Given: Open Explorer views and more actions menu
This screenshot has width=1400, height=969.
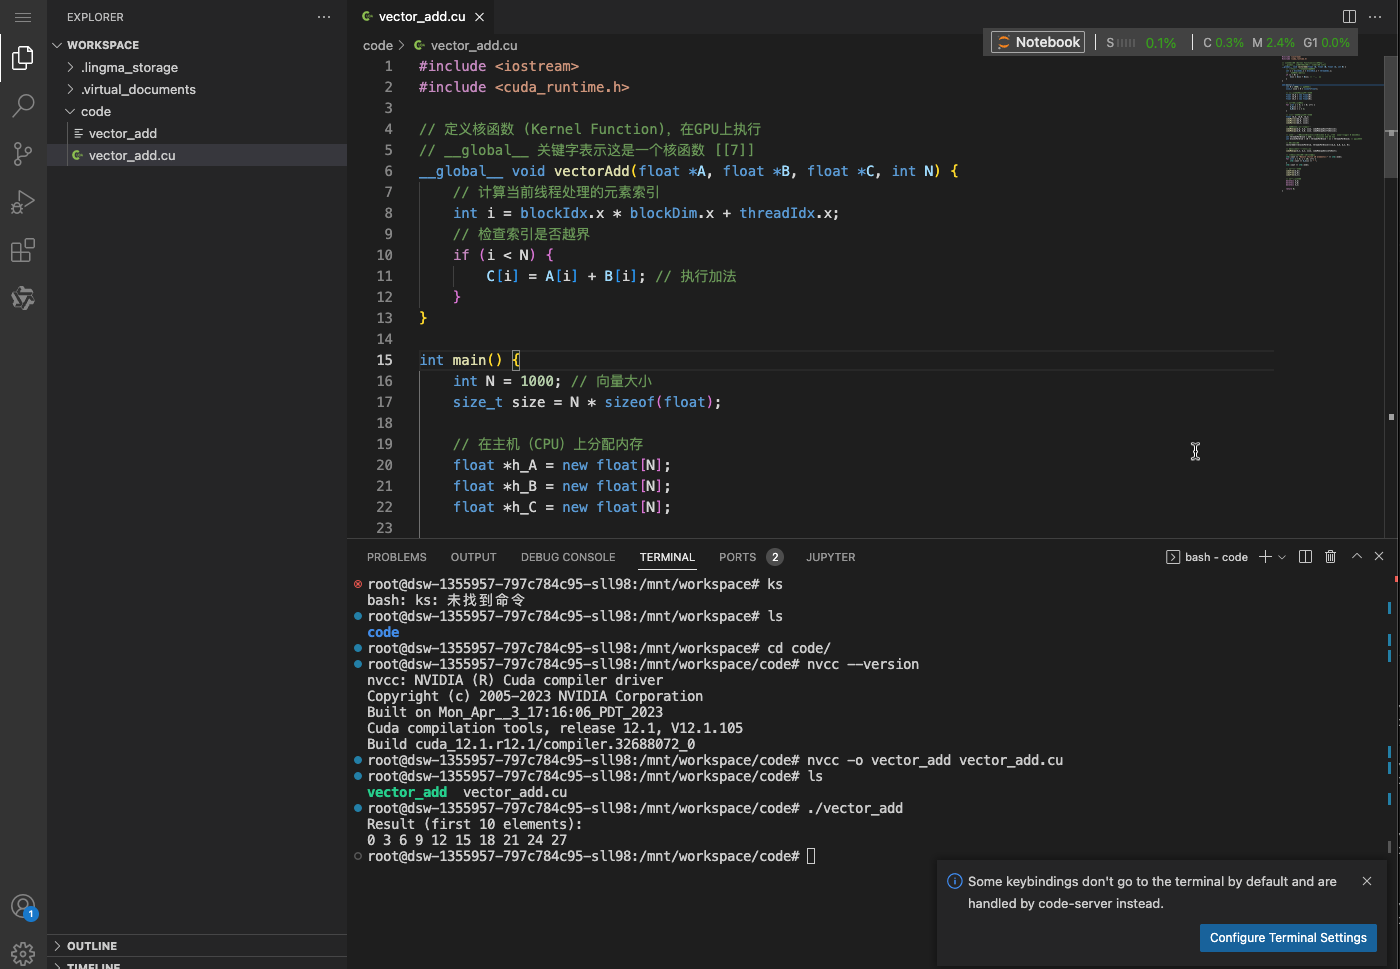Looking at the screenshot, I should pos(324,17).
